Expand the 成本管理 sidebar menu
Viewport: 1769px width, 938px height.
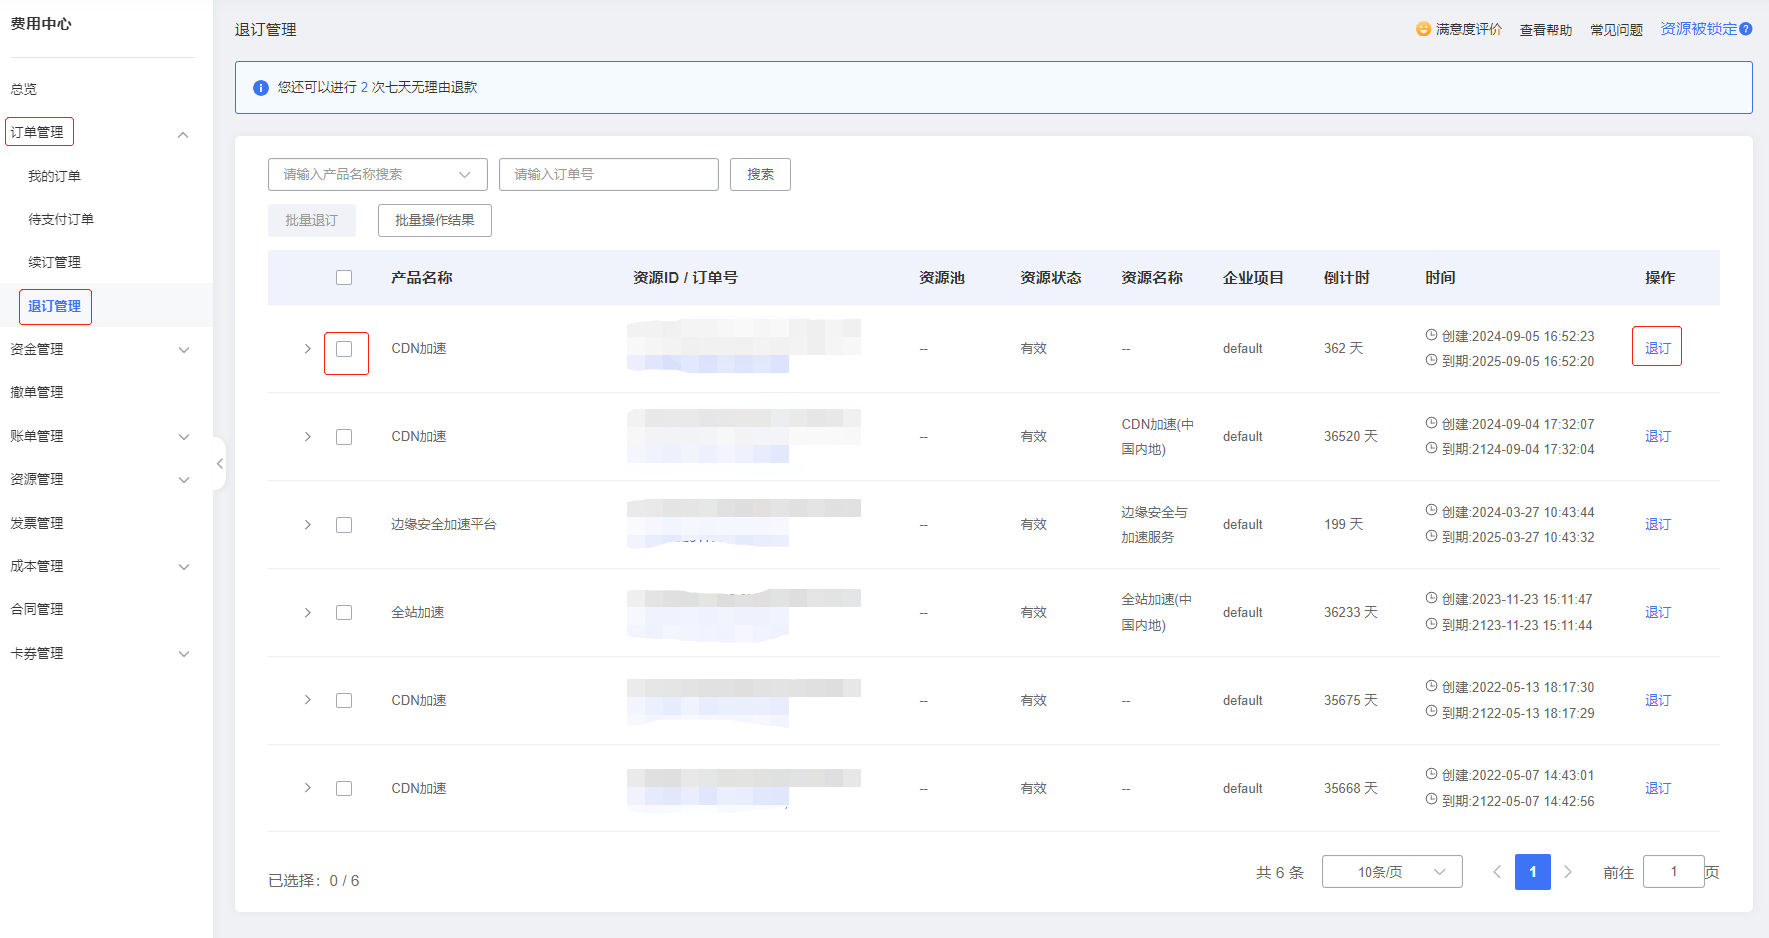click(183, 567)
